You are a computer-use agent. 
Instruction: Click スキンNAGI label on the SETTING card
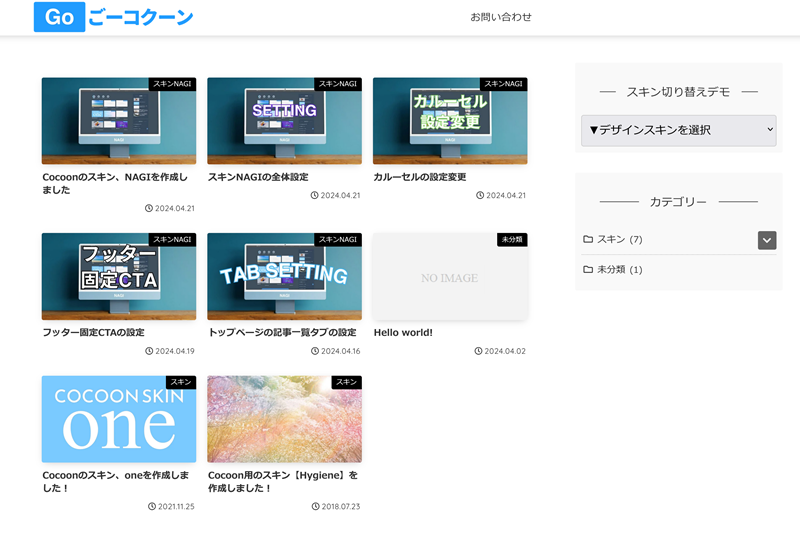pyautogui.click(x=338, y=84)
